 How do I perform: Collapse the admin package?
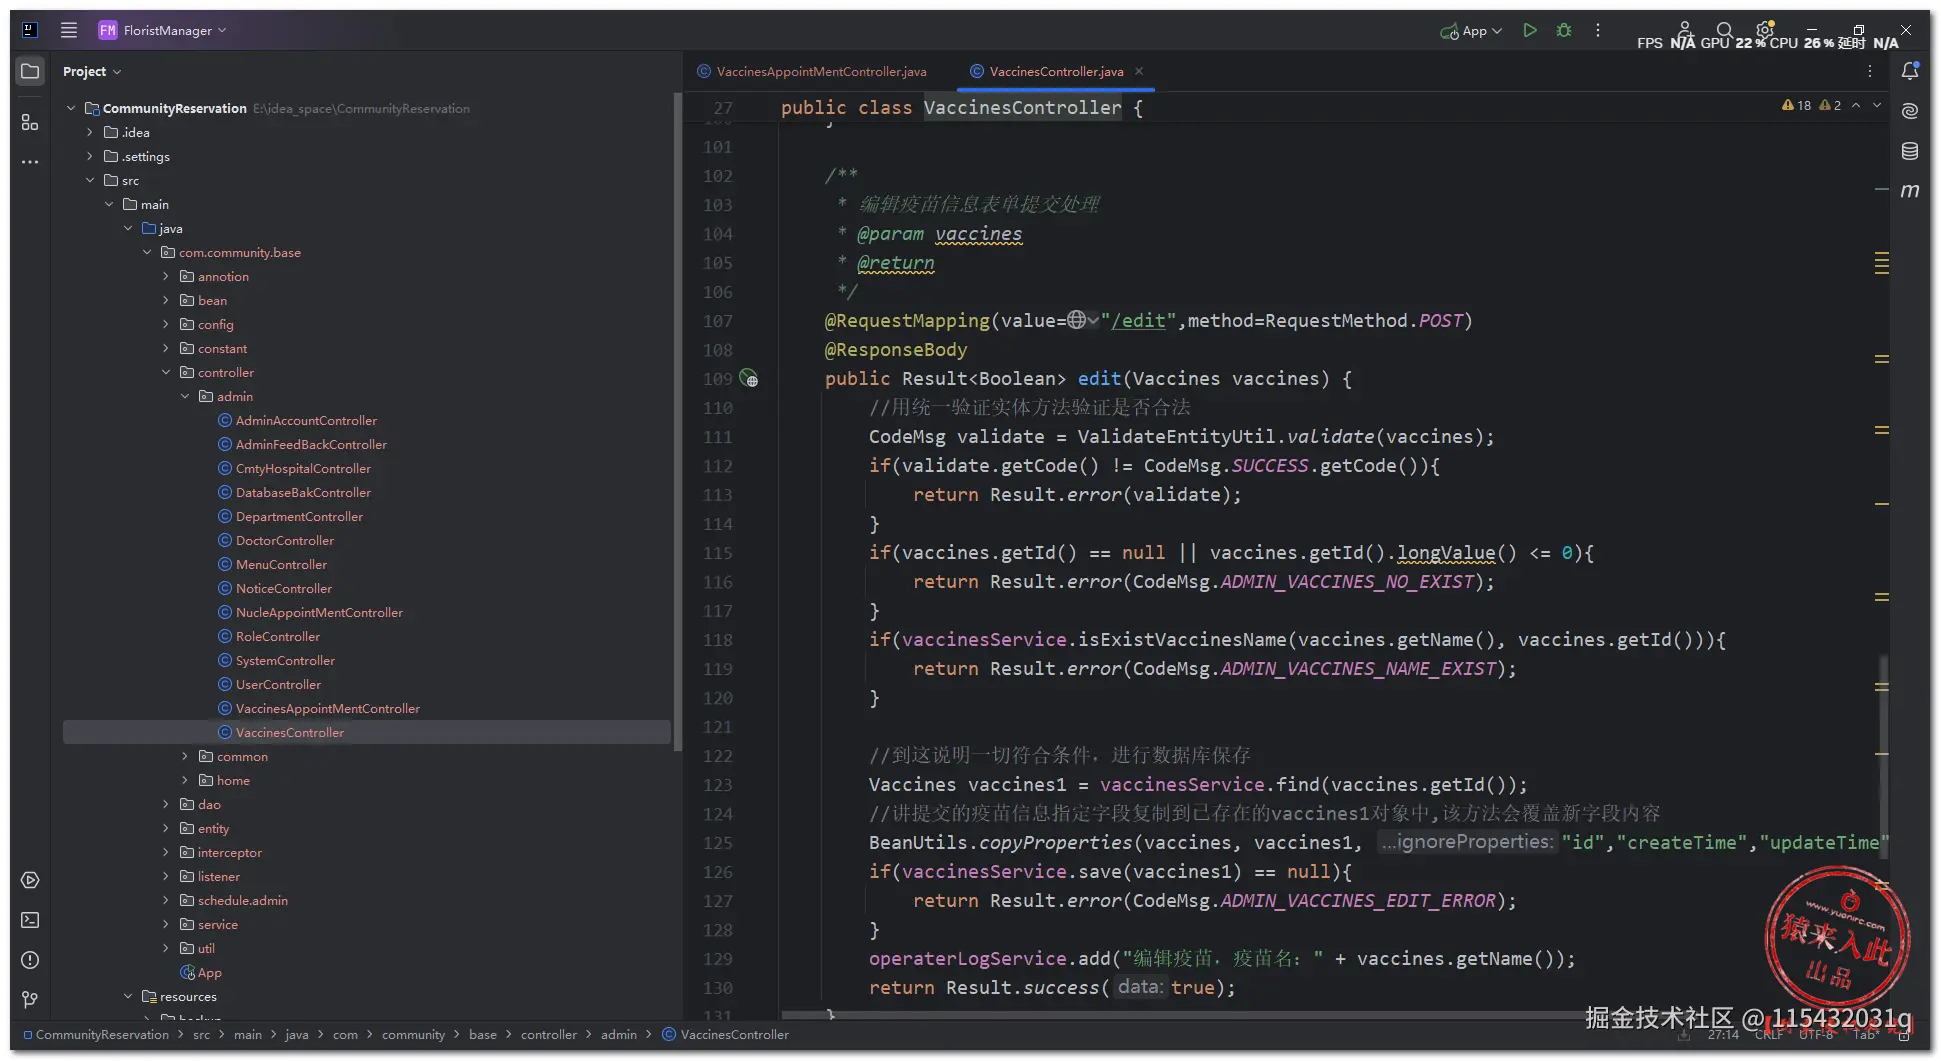click(185, 396)
